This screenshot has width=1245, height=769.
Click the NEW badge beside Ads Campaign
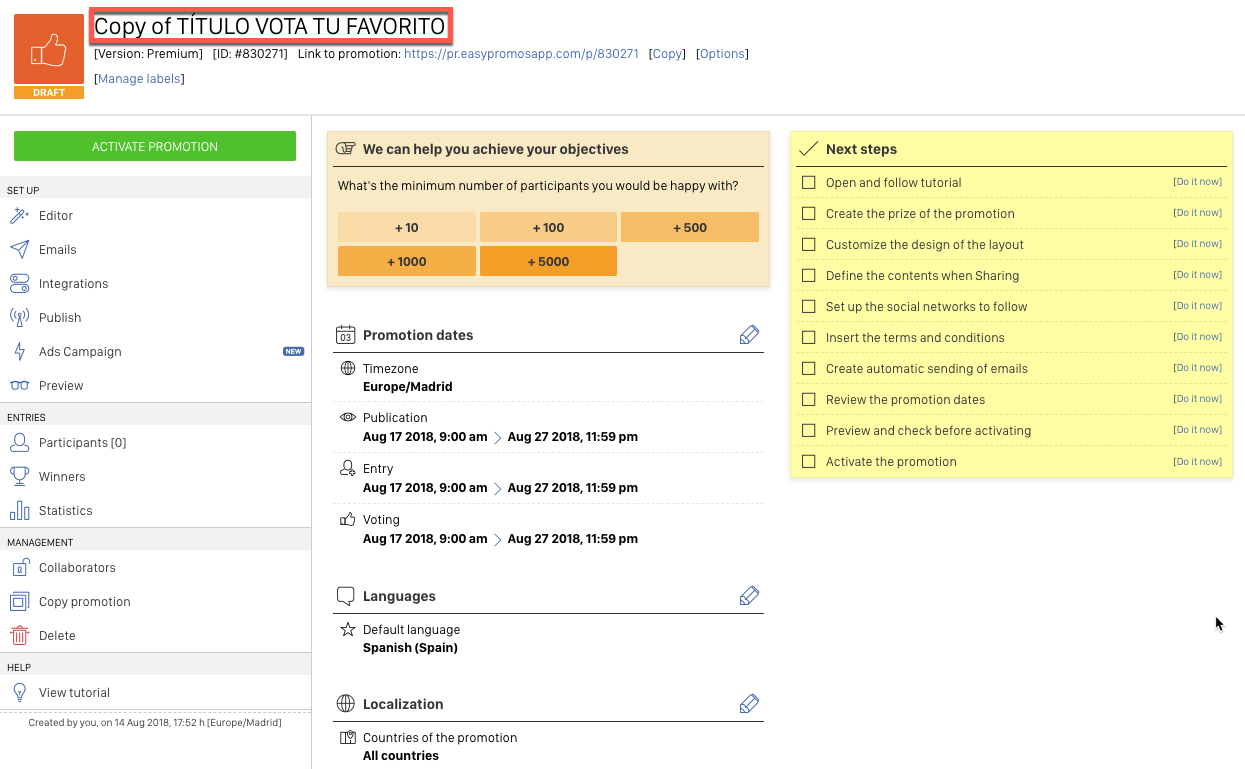[x=293, y=351]
